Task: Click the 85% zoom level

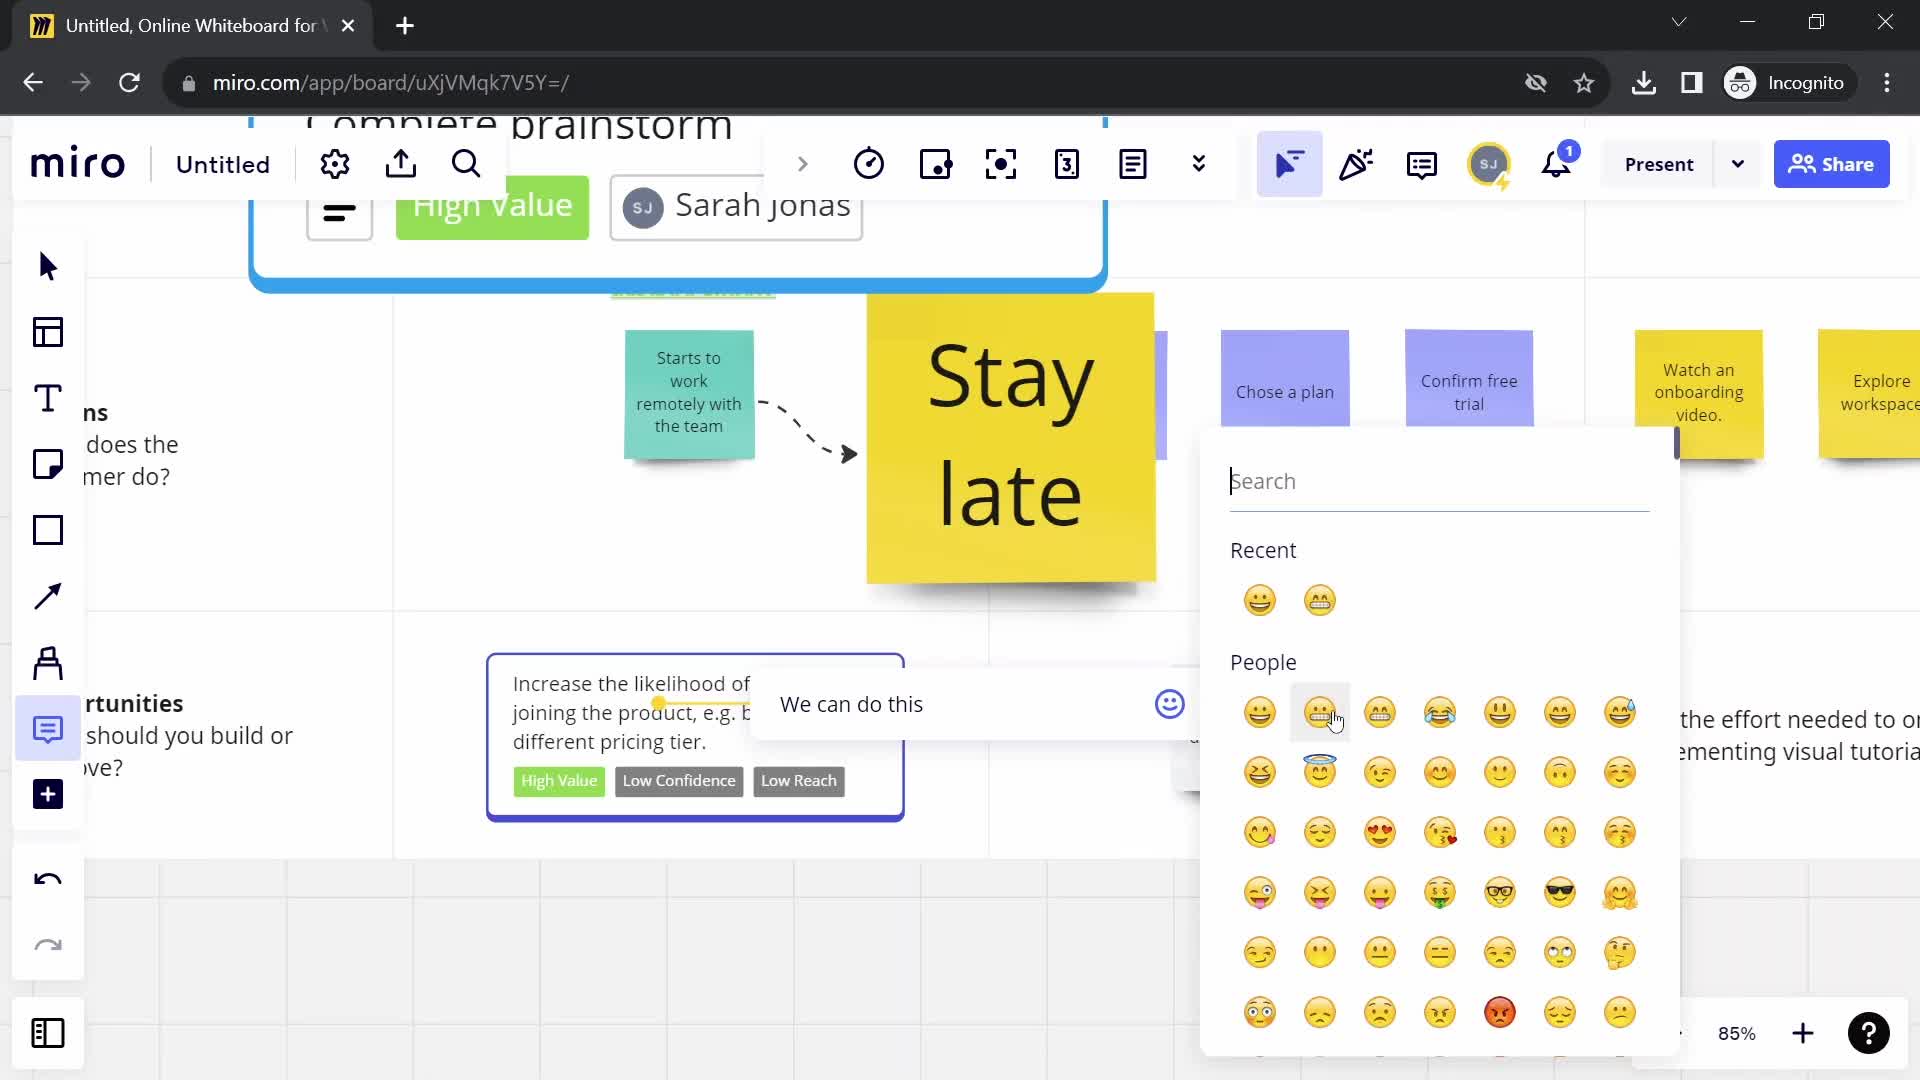Action: coord(1737,1034)
